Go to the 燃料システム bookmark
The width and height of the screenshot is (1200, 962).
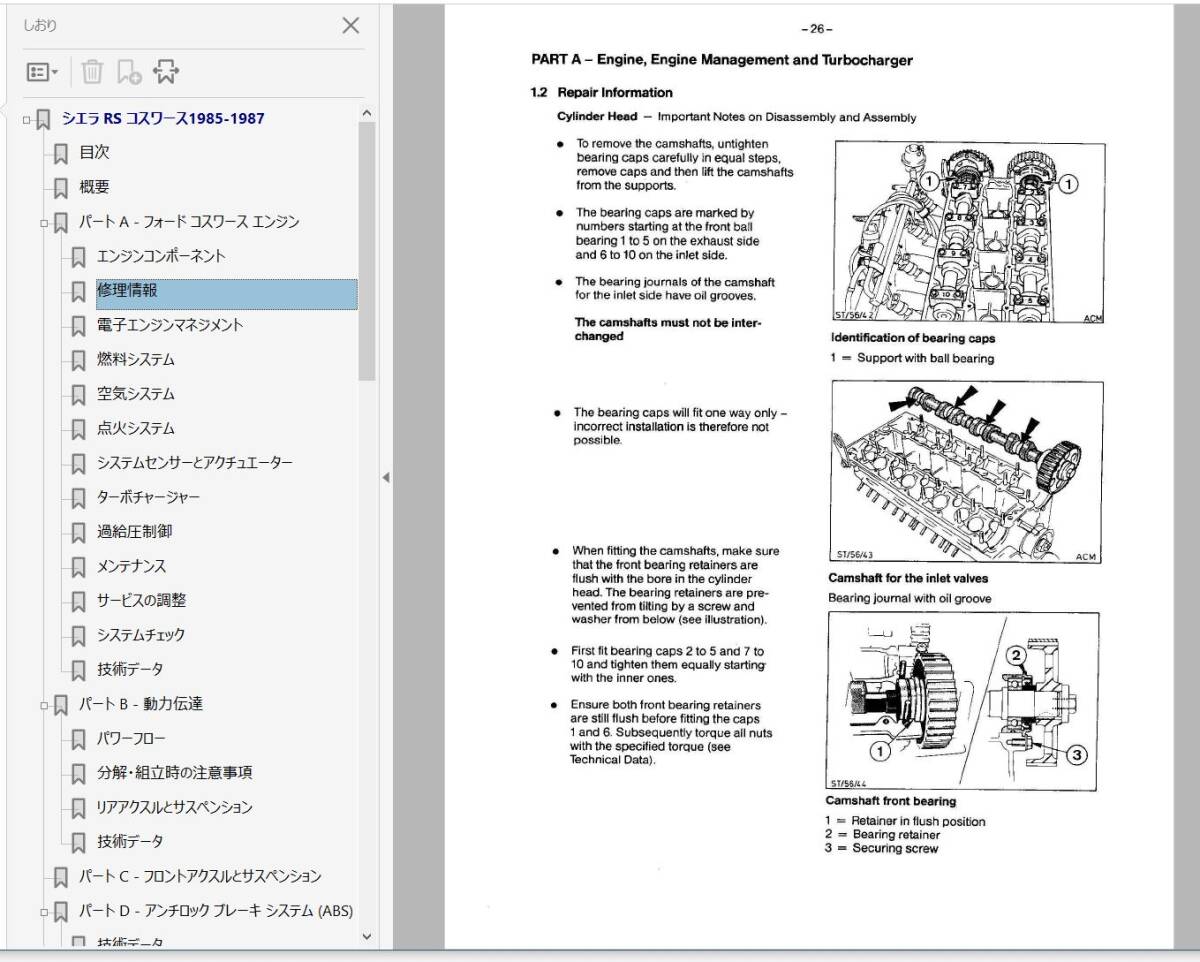pos(136,360)
